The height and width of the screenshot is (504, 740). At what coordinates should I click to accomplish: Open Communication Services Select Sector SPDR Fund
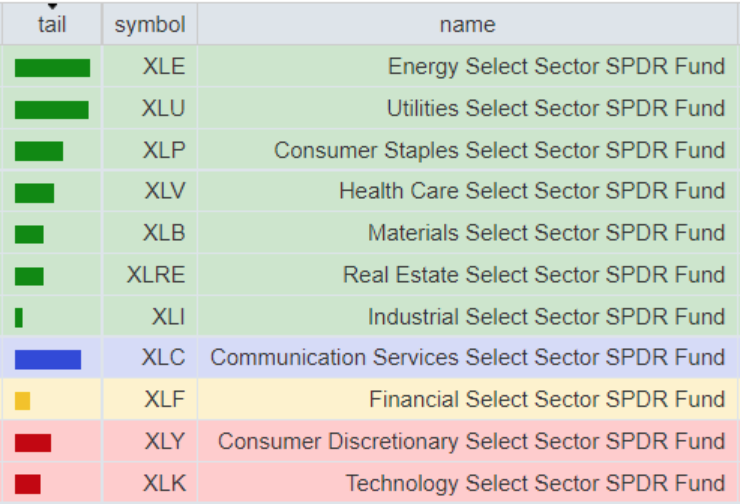click(x=467, y=357)
